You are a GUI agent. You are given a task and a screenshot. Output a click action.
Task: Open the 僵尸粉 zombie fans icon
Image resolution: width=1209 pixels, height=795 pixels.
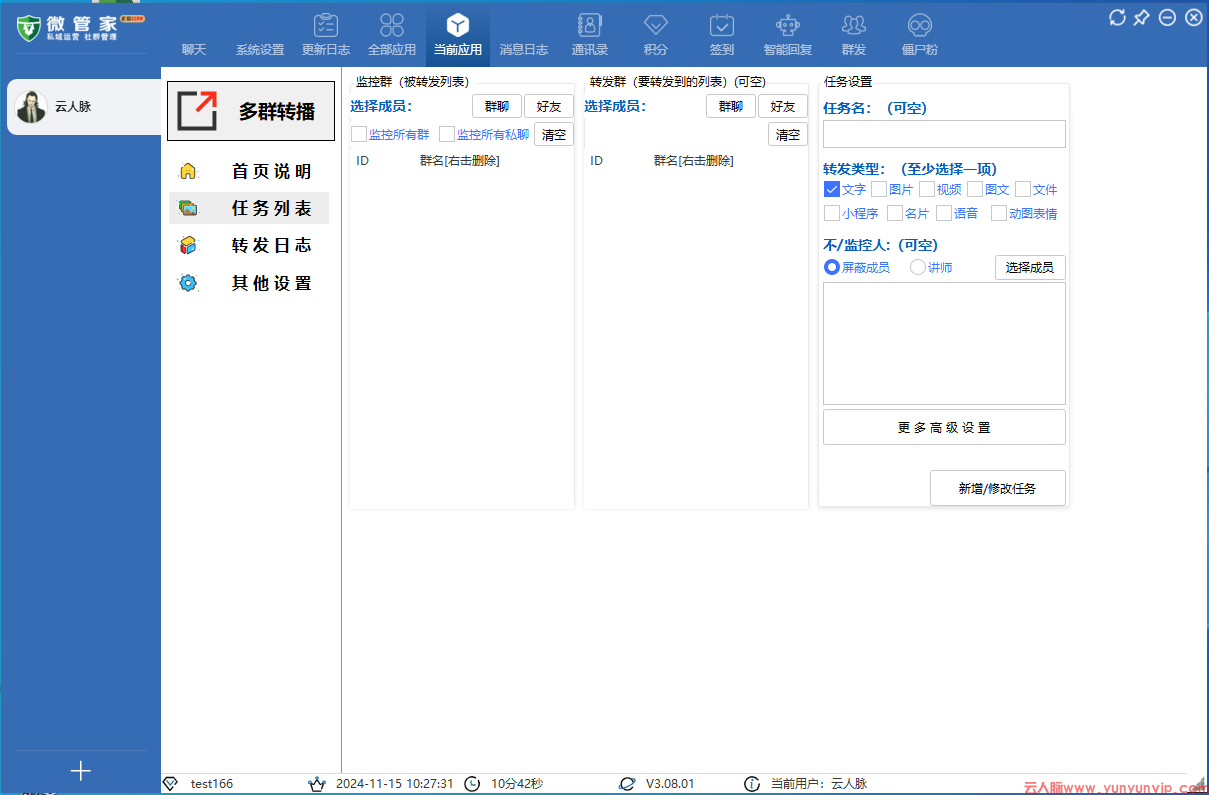920,27
